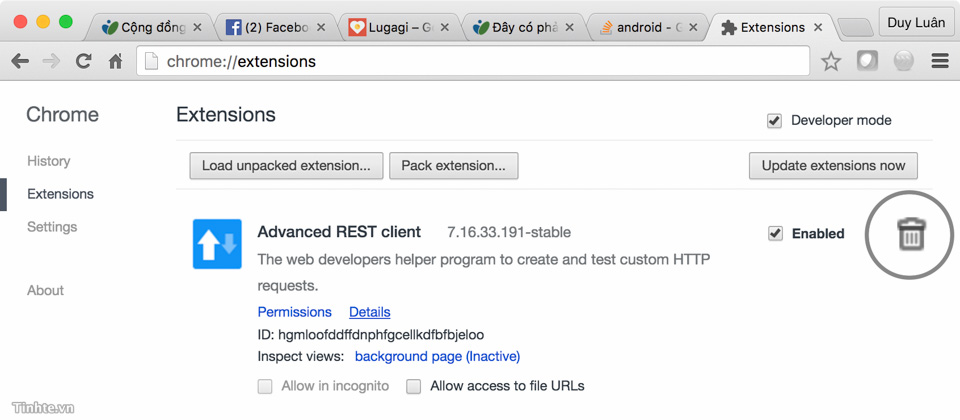Viewport: 960px width, 420px height.
Task: Click the Advanced REST client title
Action: tap(339, 232)
